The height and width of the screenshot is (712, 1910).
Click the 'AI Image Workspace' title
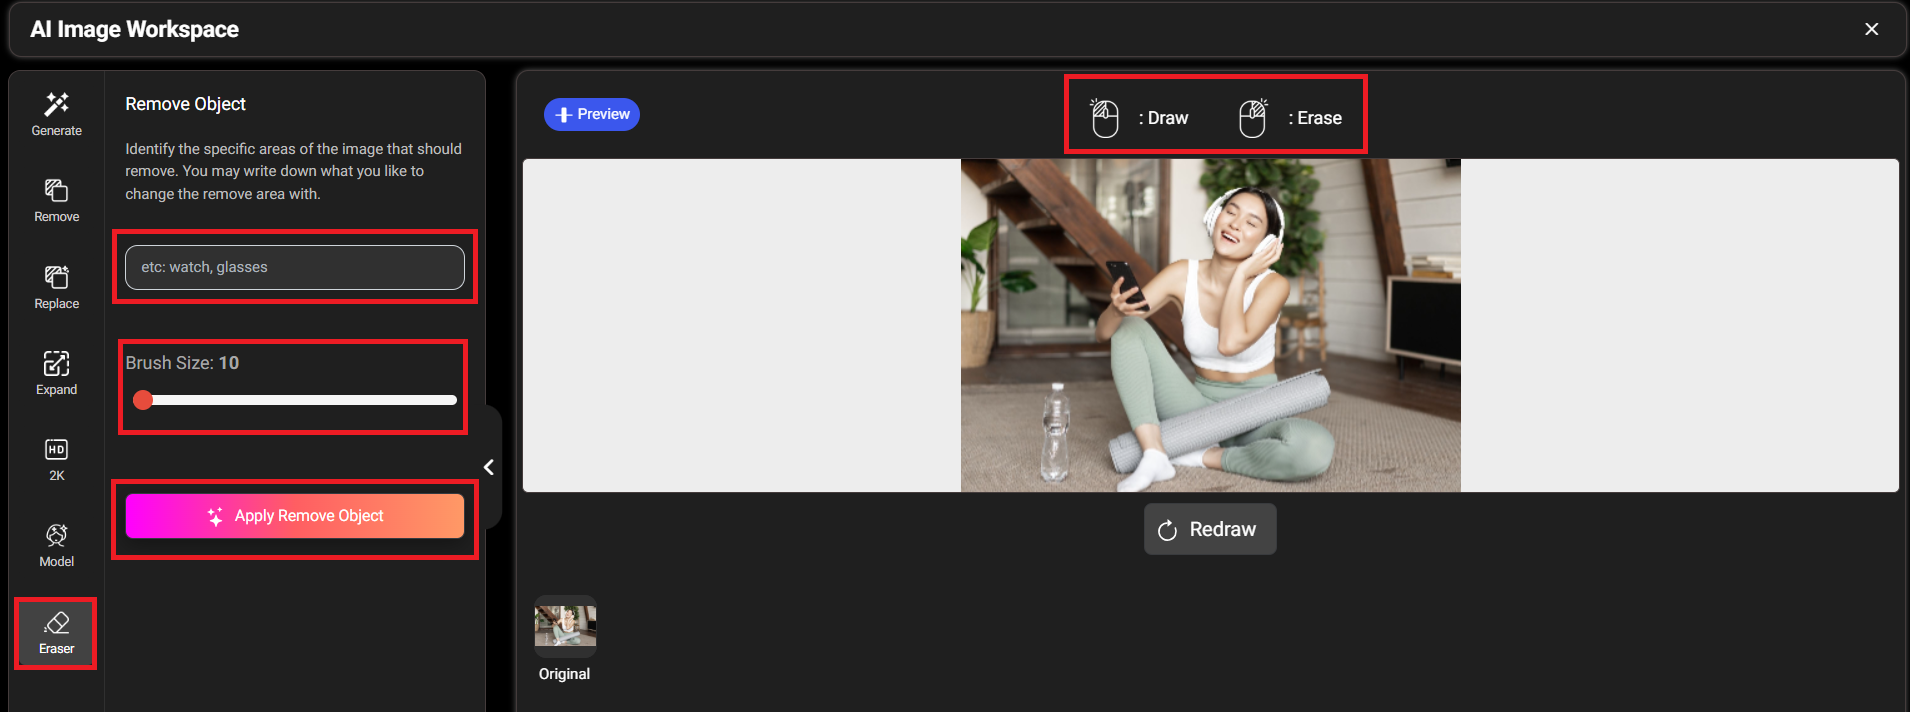click(134, 29)
